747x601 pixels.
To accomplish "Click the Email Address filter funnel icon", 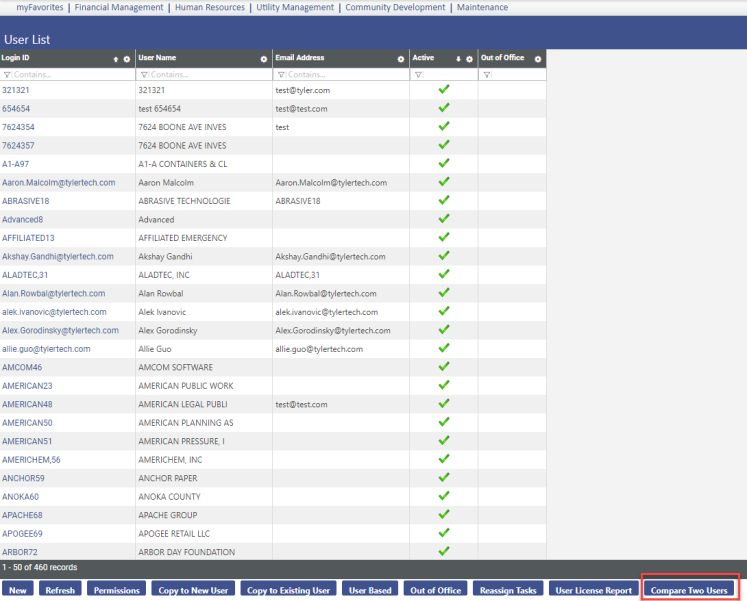I will tap(280, 75).
